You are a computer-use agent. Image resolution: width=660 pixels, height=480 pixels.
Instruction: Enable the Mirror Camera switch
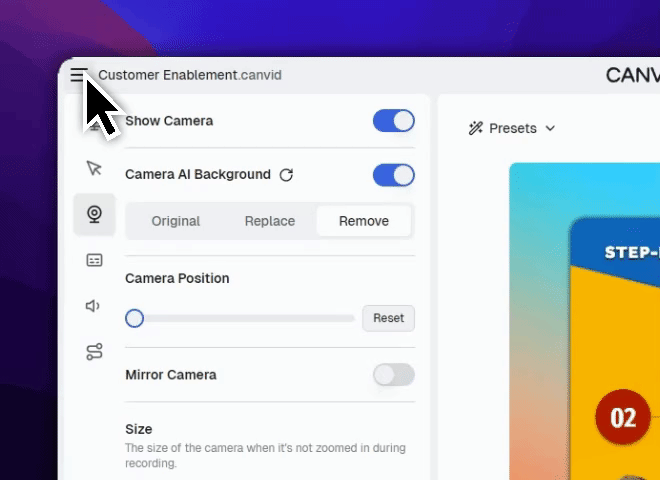click(x=393, y=375)
